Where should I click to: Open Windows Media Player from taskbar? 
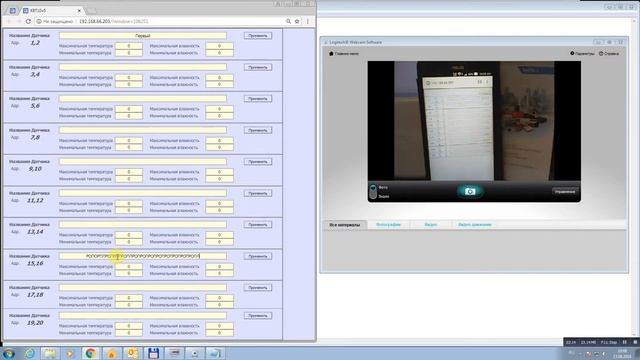click(x=70, y=353)
